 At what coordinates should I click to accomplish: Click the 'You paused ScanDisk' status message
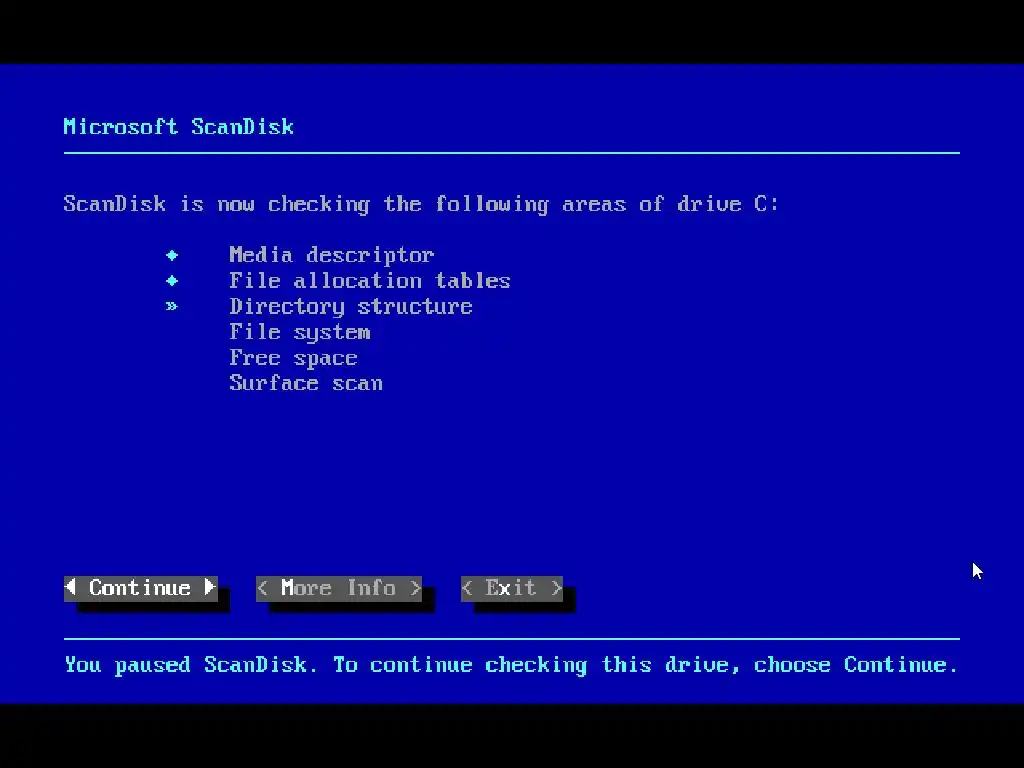pyautogui.click(x=511, y=665)
